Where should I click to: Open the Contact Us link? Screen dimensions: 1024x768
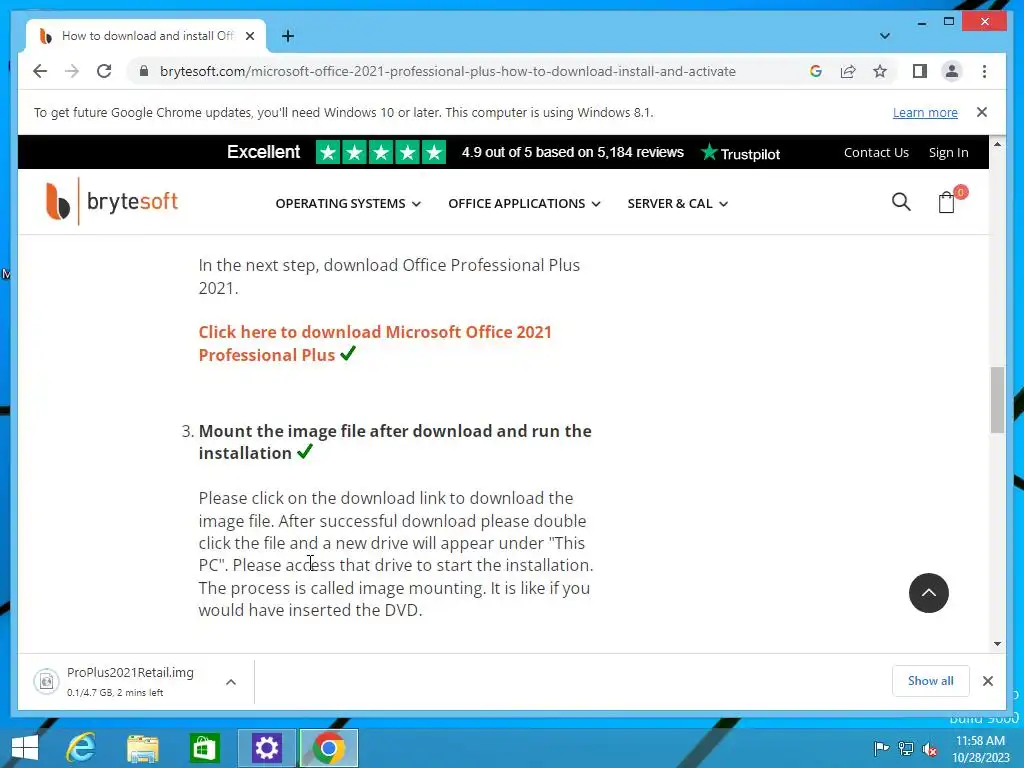pyautogui.click(x=876, y=152)
